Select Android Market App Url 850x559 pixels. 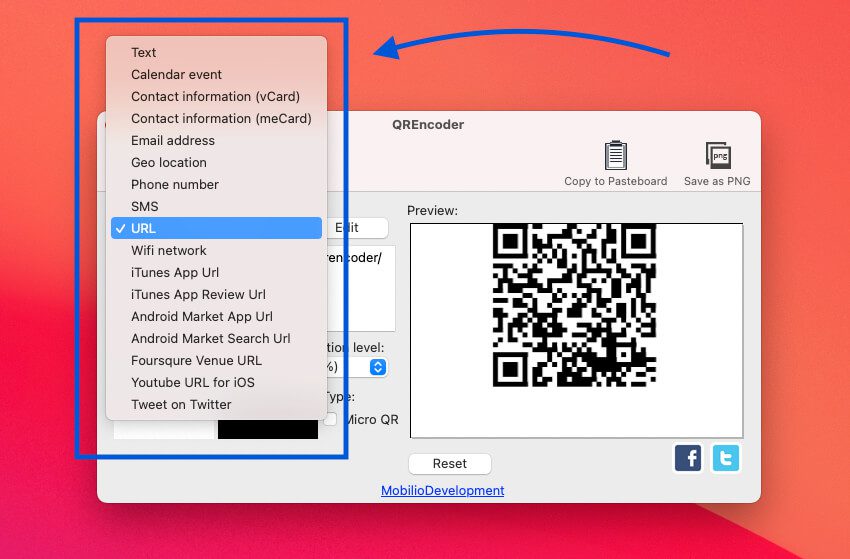tap(216, 316)
